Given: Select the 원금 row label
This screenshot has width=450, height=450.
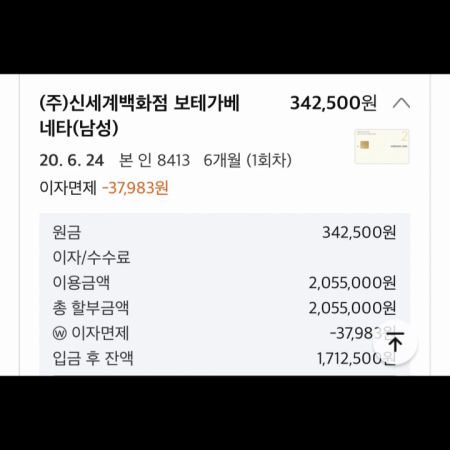Looking at the screenshot, I should click(67, 232).
